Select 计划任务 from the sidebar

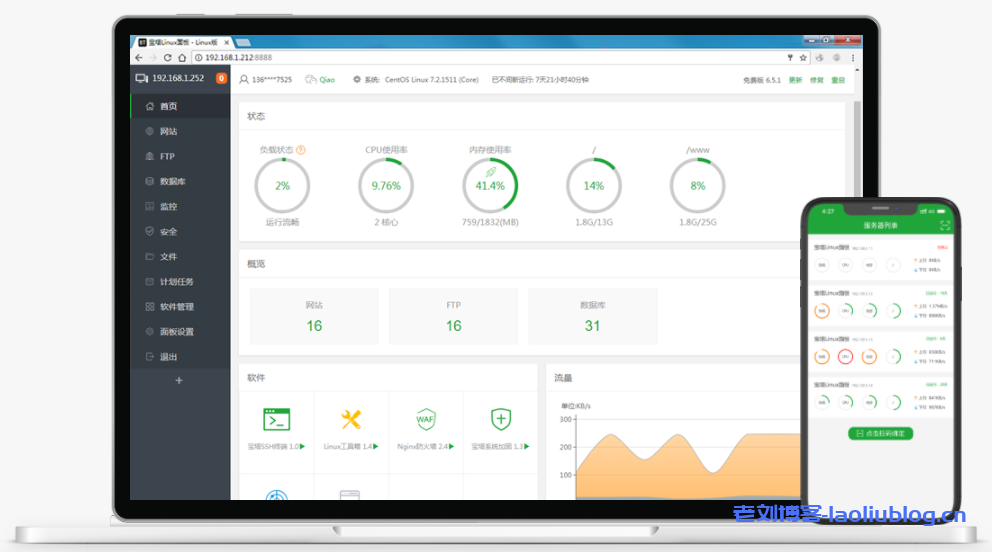[176, 282]
